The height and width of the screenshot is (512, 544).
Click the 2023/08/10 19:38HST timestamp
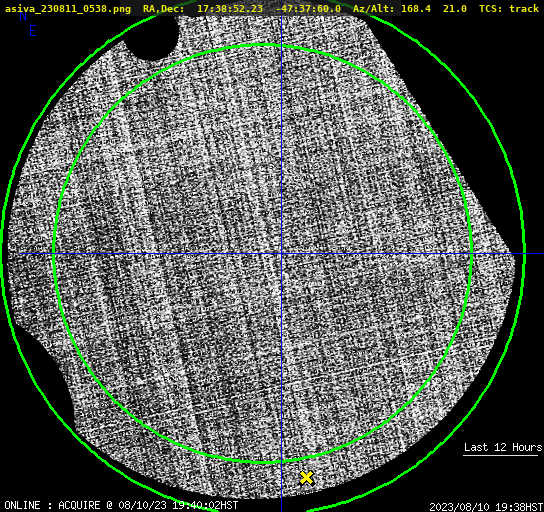click(x=486, y=506)
